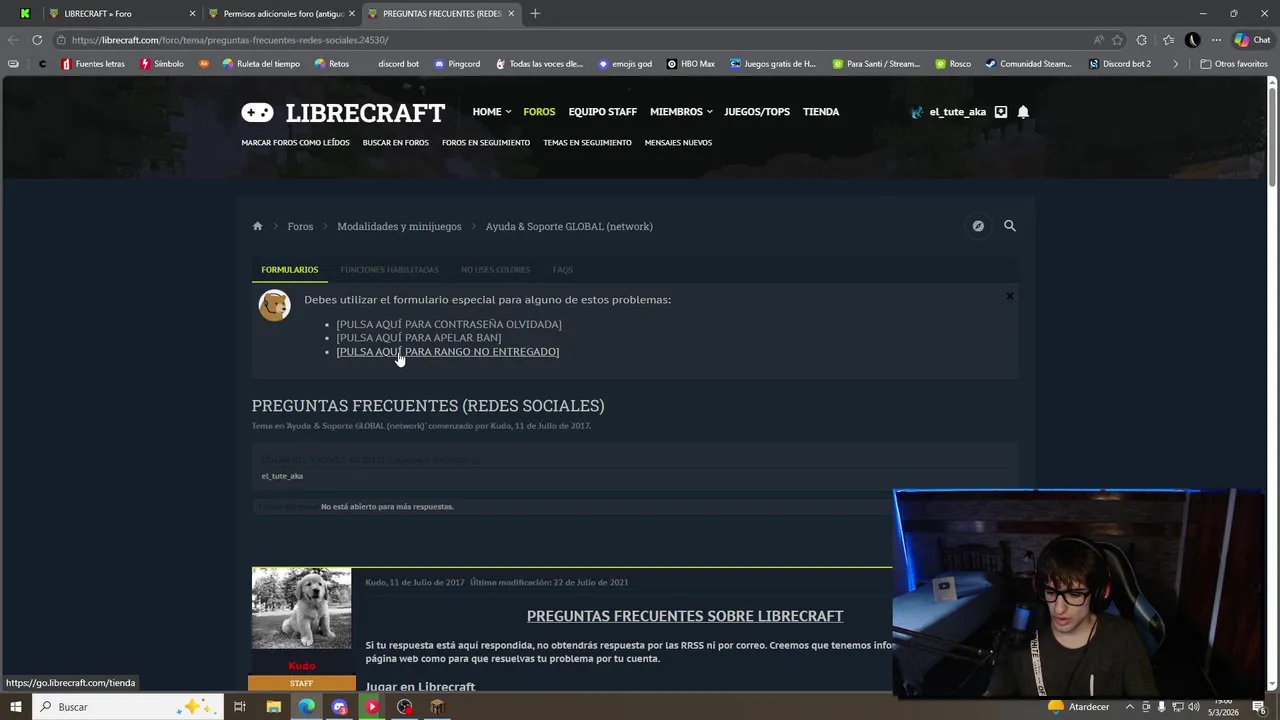
Task: Click the read aloud icon in address bar
Action: [1098, 40]
